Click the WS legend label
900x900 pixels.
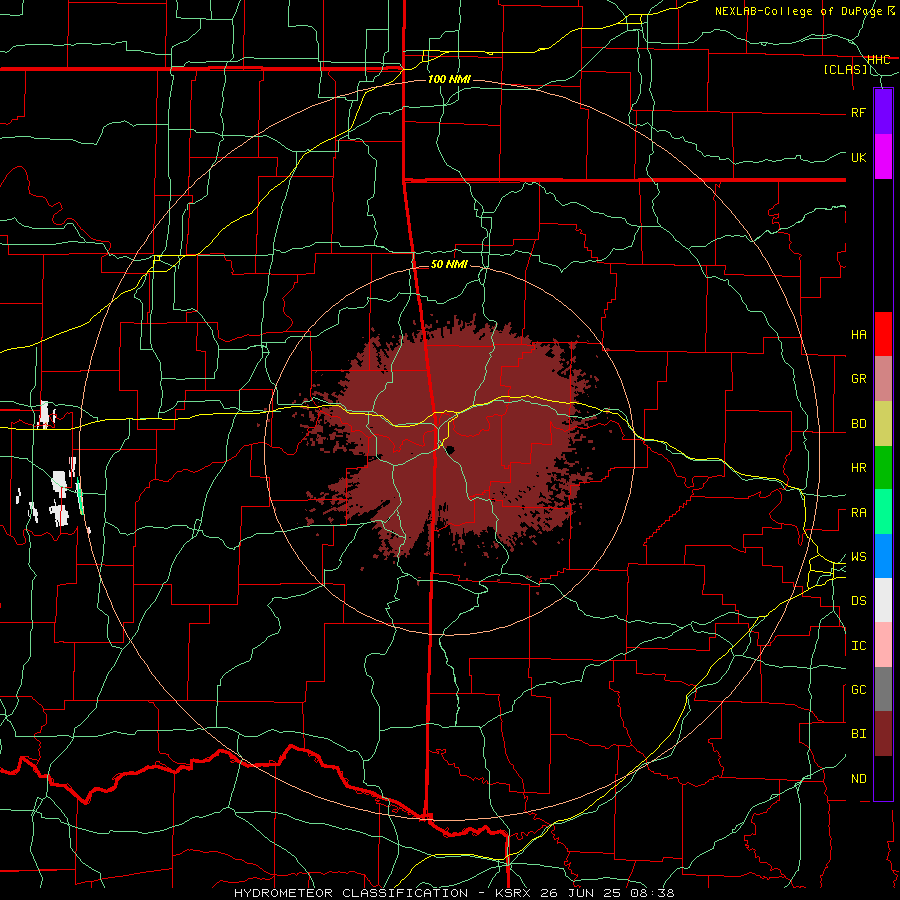[858, 557]
